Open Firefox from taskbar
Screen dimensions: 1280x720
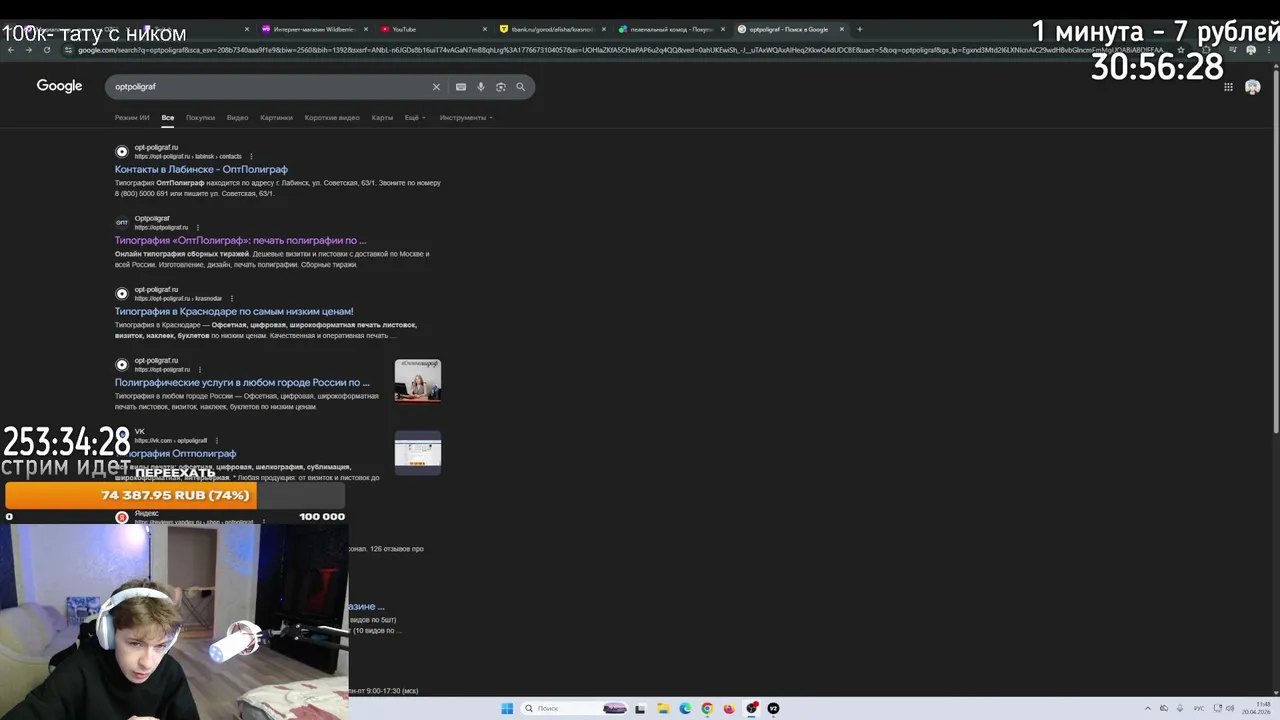[729, 708]
